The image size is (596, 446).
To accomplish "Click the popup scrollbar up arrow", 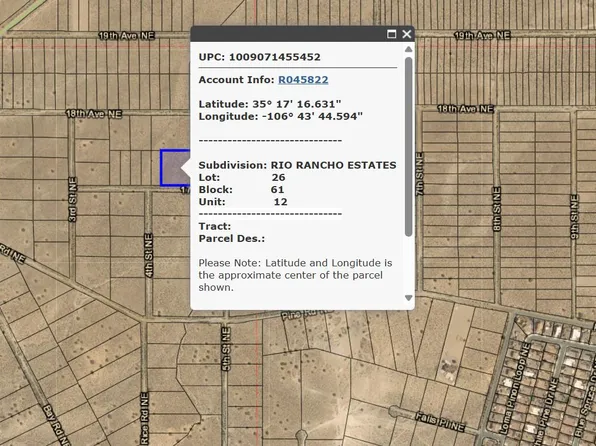I will click(x=409, y=49).
